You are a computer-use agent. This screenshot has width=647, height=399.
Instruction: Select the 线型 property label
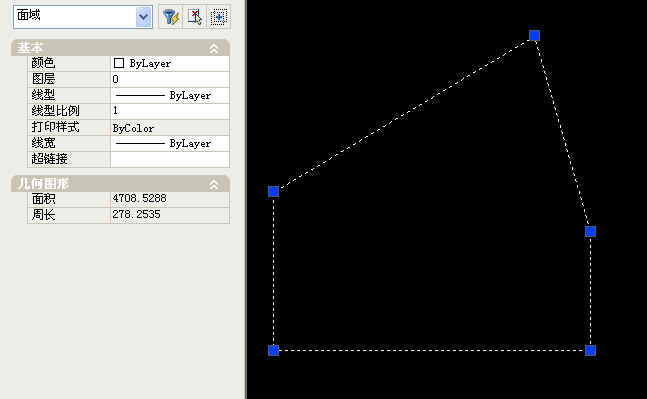[x=43, y=95]
